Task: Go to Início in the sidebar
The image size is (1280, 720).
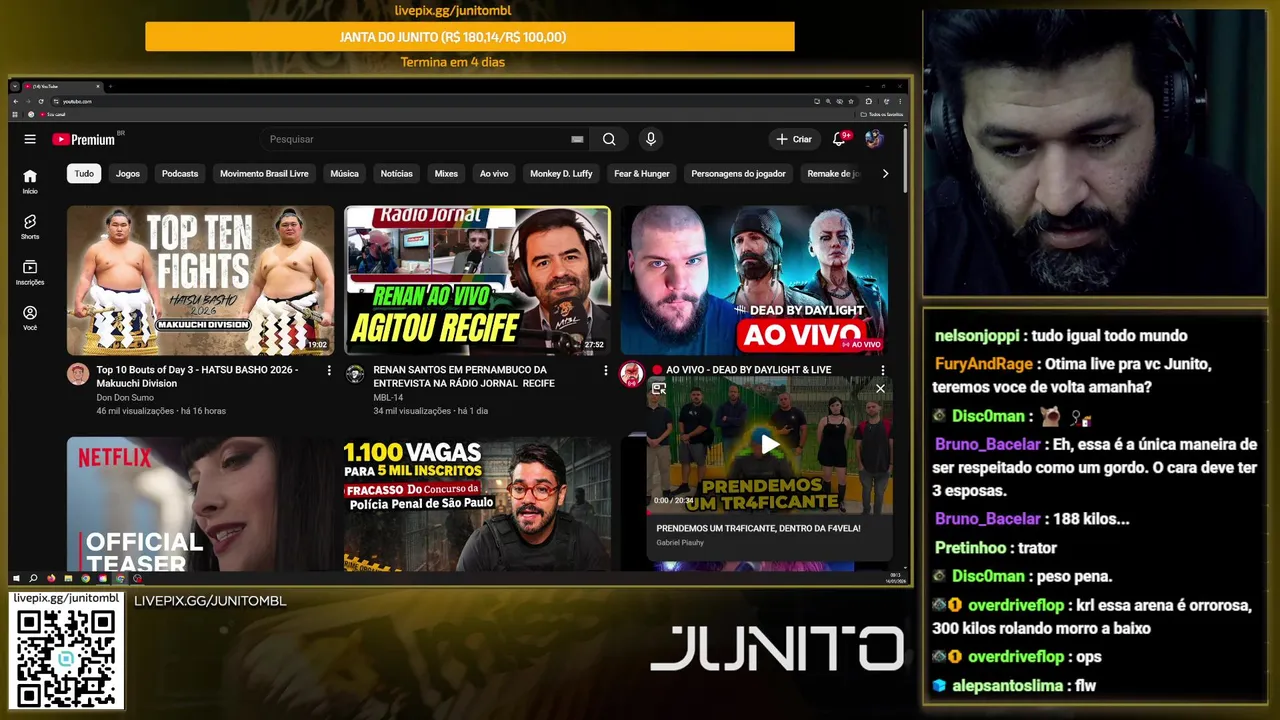Action: coord(30,181)
